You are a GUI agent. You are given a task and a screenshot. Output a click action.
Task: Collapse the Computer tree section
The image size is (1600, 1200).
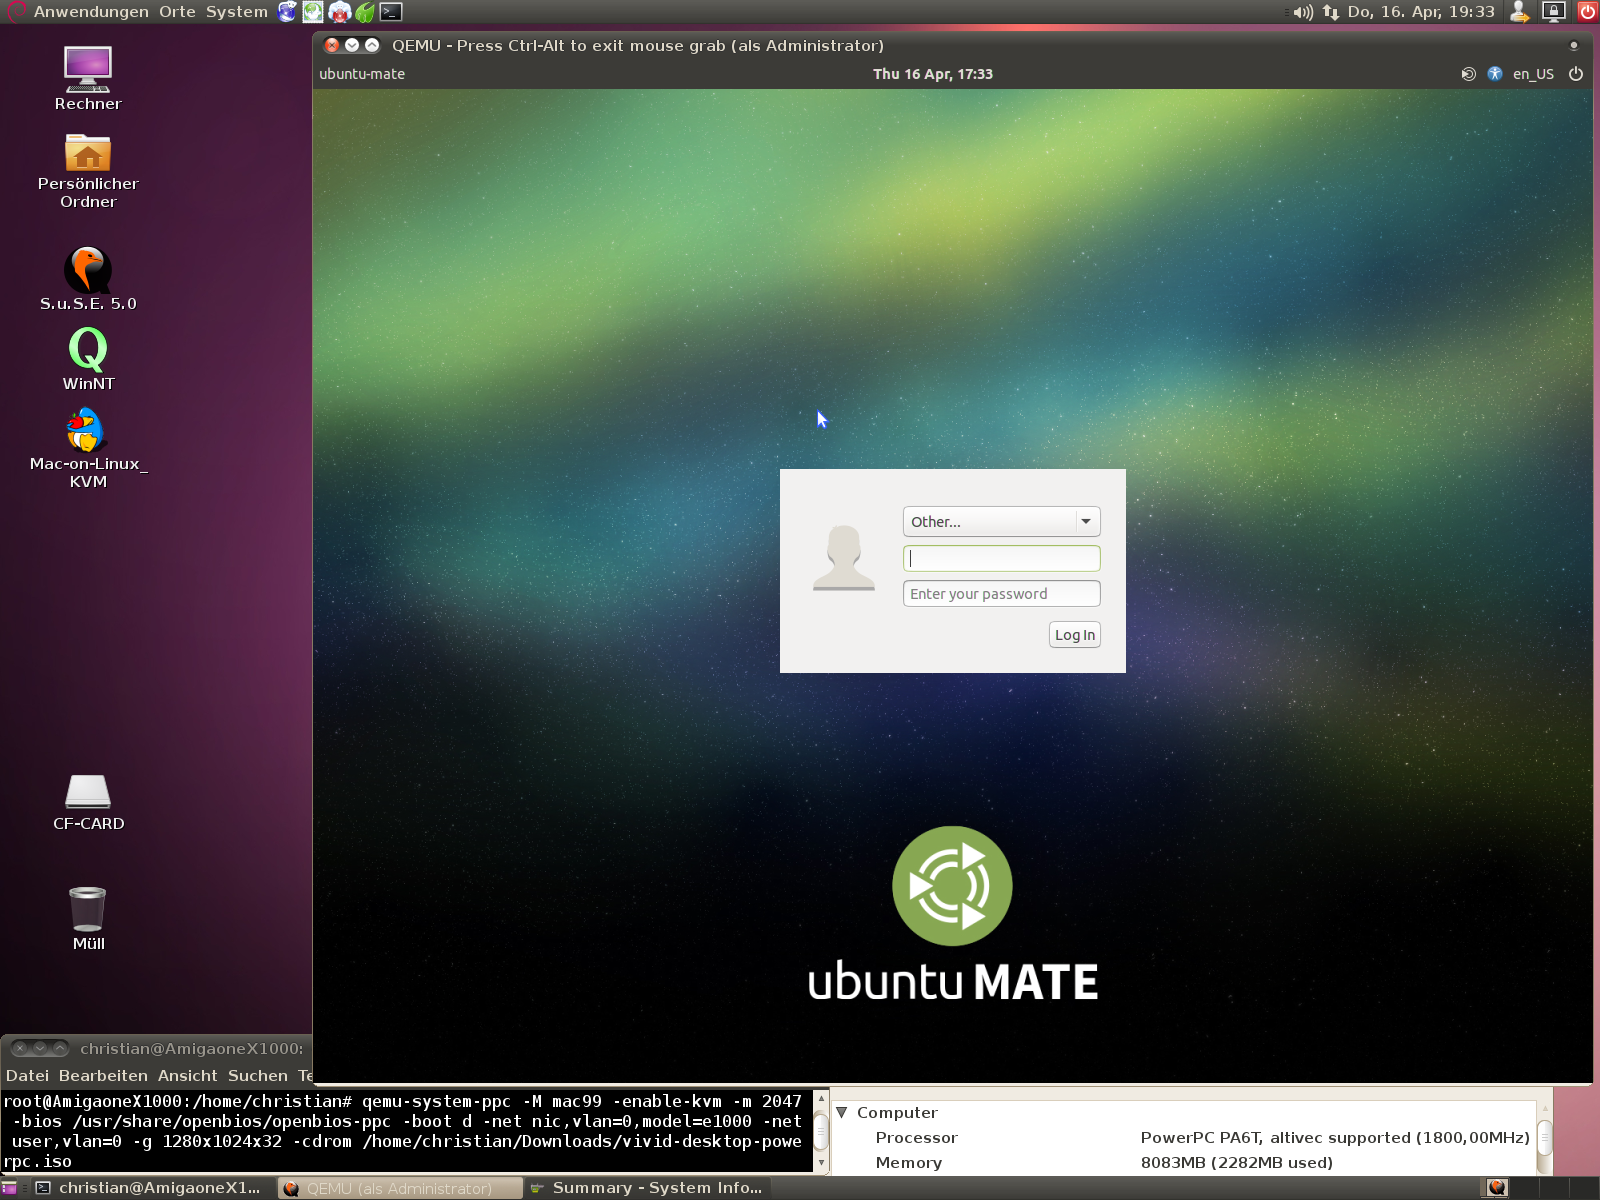click(x=842, y=1112)
